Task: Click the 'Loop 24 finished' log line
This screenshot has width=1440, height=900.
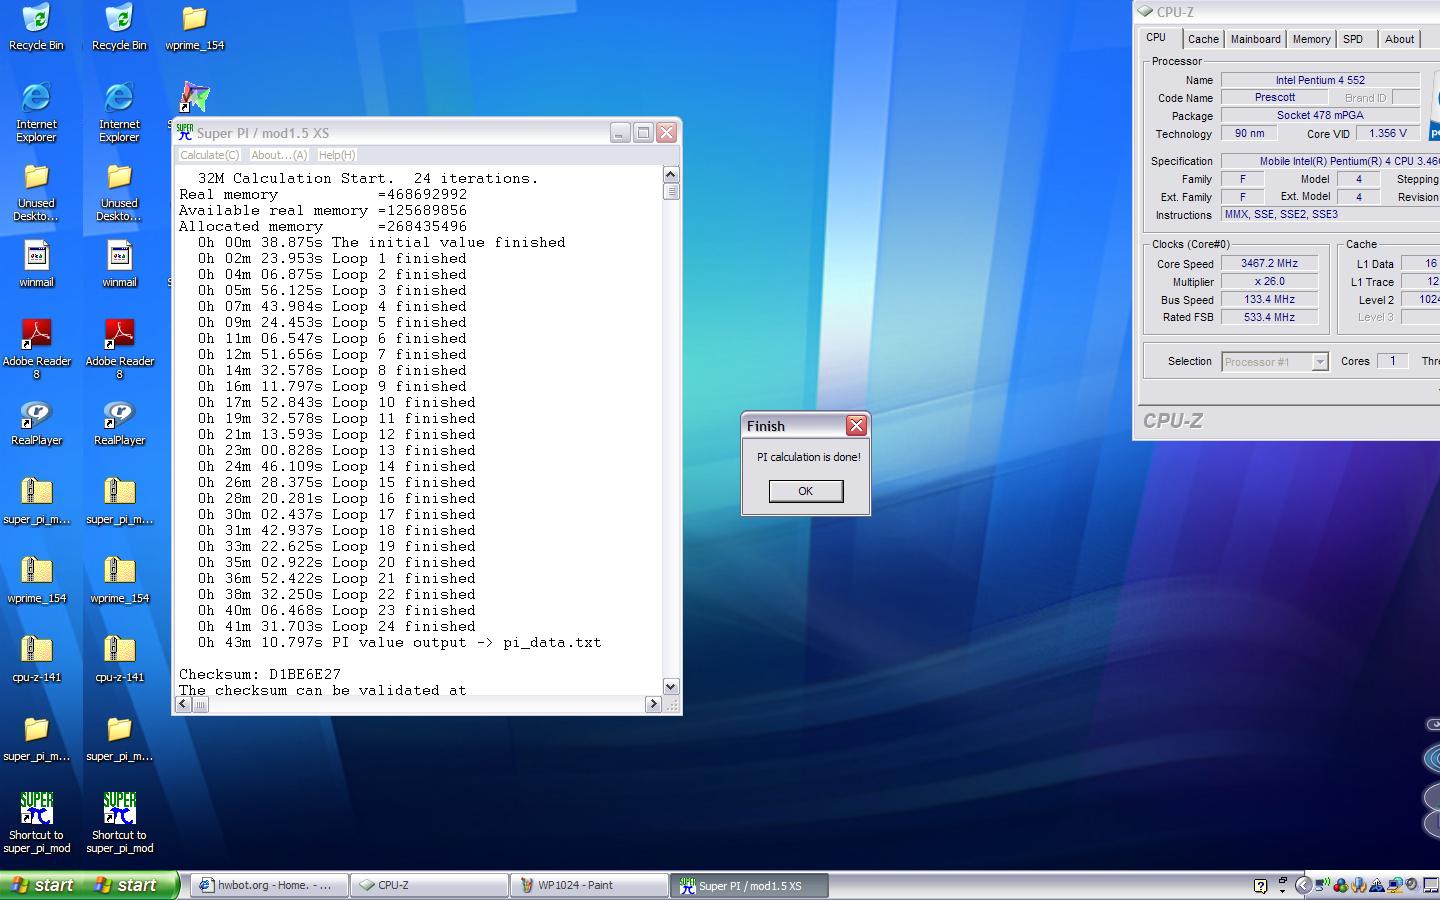Action: (337, 626)
